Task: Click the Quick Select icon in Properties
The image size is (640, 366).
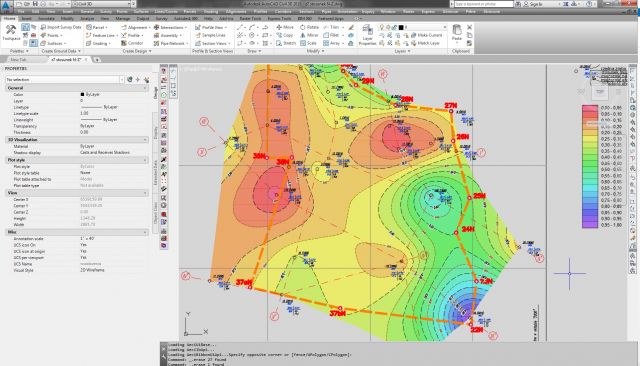Action: pyautogui.click(x=146, y=80)
